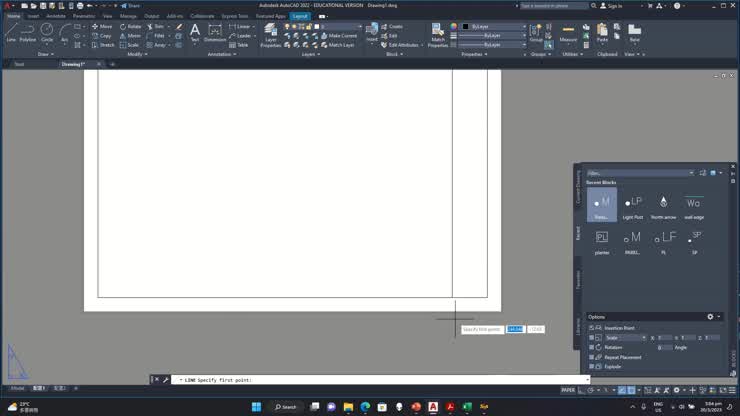Screen dimensions: 740x416
Task: Click the Undo arrow in quick access toolbar
Action: 89,6
